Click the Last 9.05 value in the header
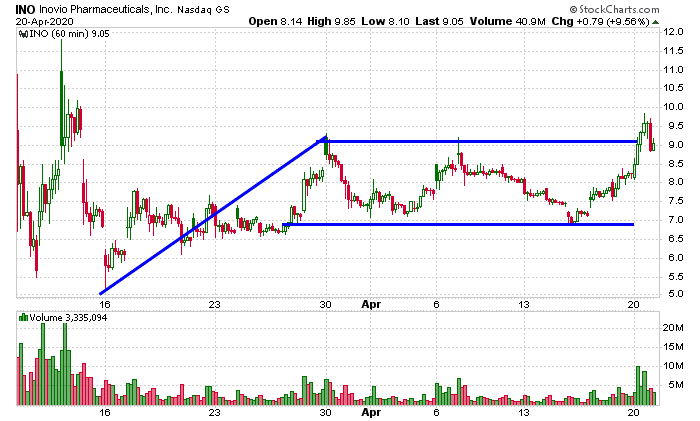 [x=439, y=21]
